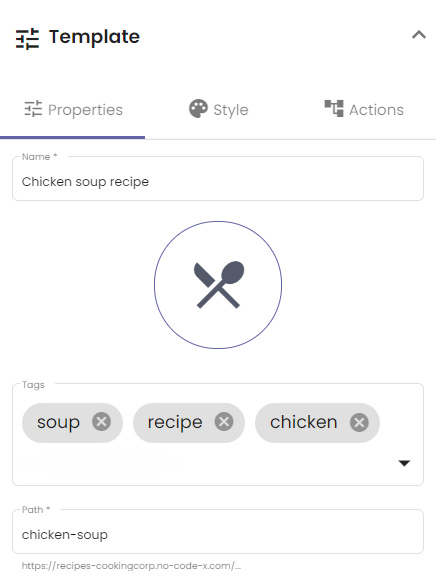Click the Path field containing chicken-soup
Screen dimensions: 436x582
click(x=218, y=532)
